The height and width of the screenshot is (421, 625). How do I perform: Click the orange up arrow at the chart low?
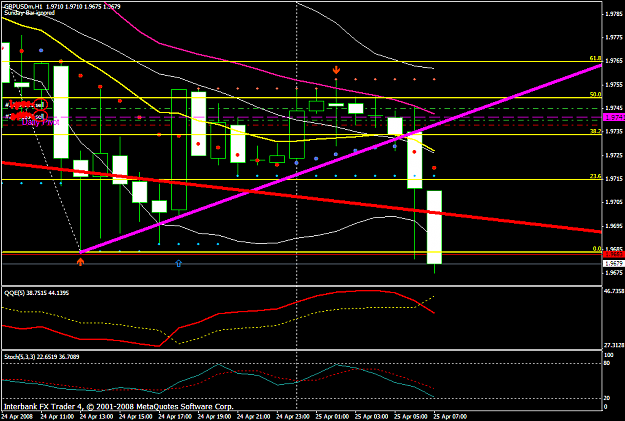click(81, 262)
